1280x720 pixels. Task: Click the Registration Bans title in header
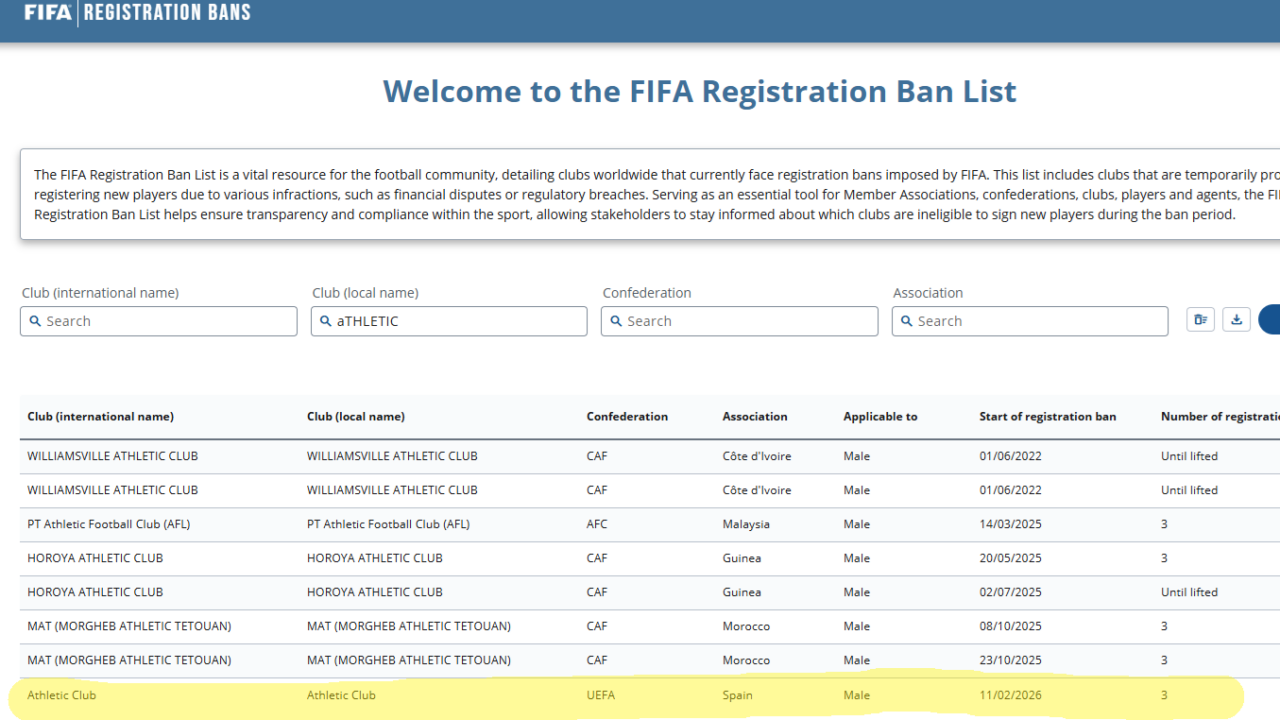[167, 13]
